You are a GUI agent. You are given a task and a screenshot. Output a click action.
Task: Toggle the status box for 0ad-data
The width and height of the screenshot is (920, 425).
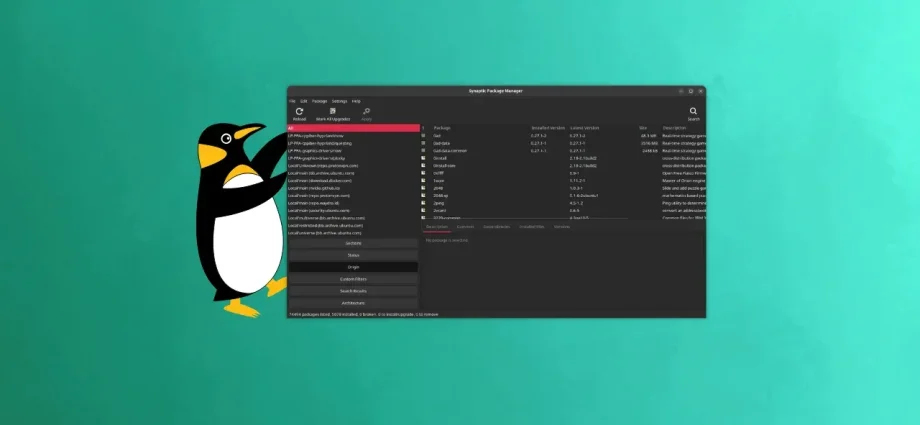pos(424,143)
